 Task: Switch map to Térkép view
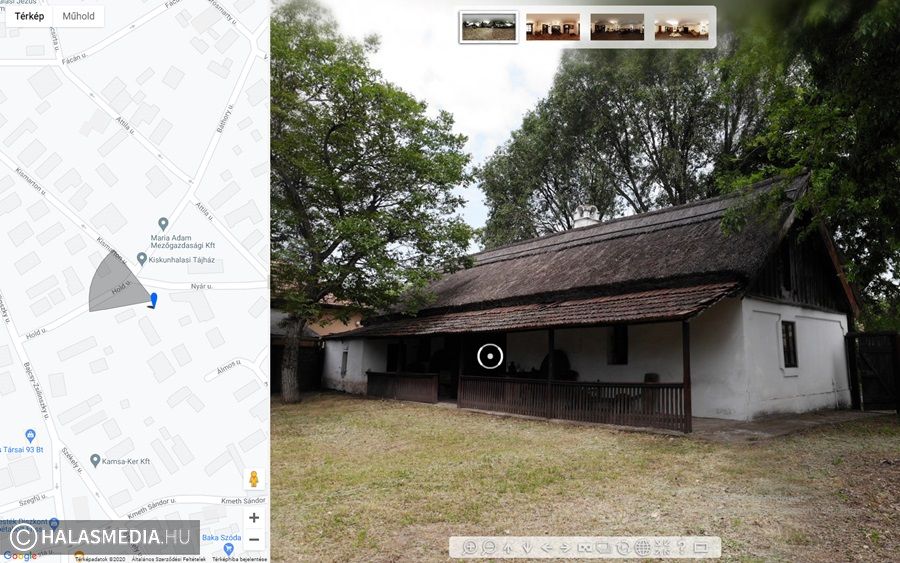pyautogui.click(x=29, y=16)
